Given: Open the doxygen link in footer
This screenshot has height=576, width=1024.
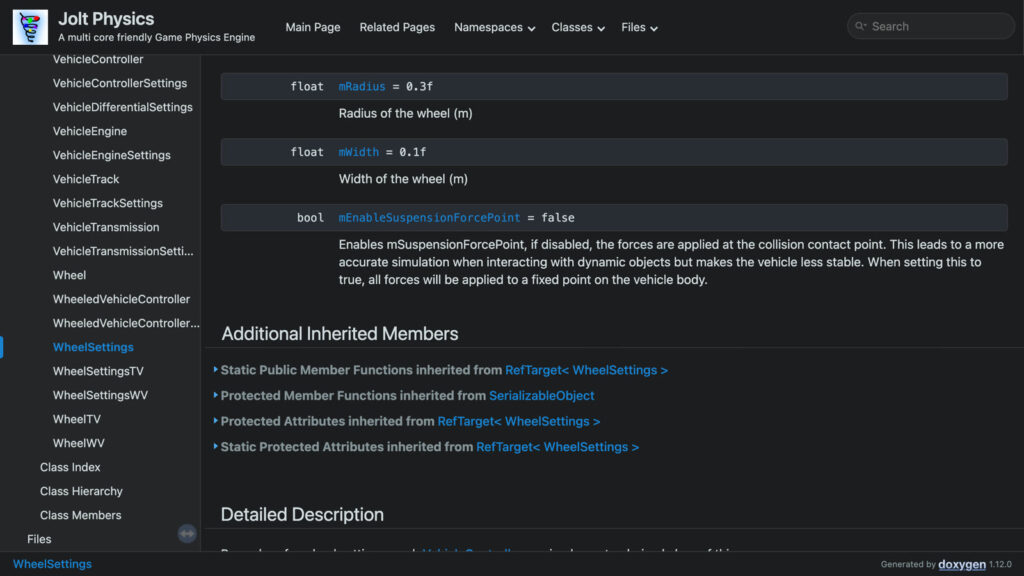Looking at the screenshot, I should 962,564.
